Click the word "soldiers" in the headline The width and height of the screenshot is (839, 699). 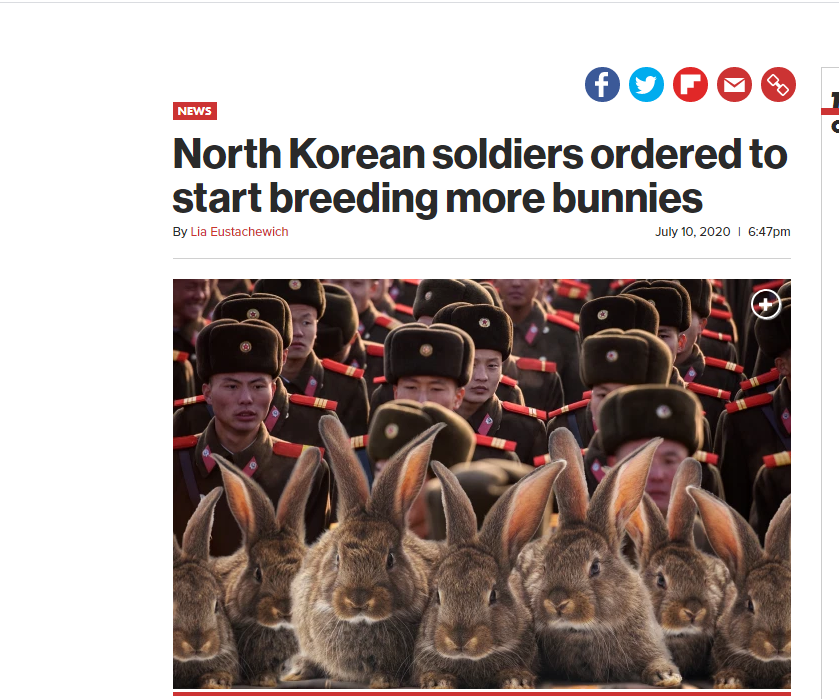click(x=507, y=154)
